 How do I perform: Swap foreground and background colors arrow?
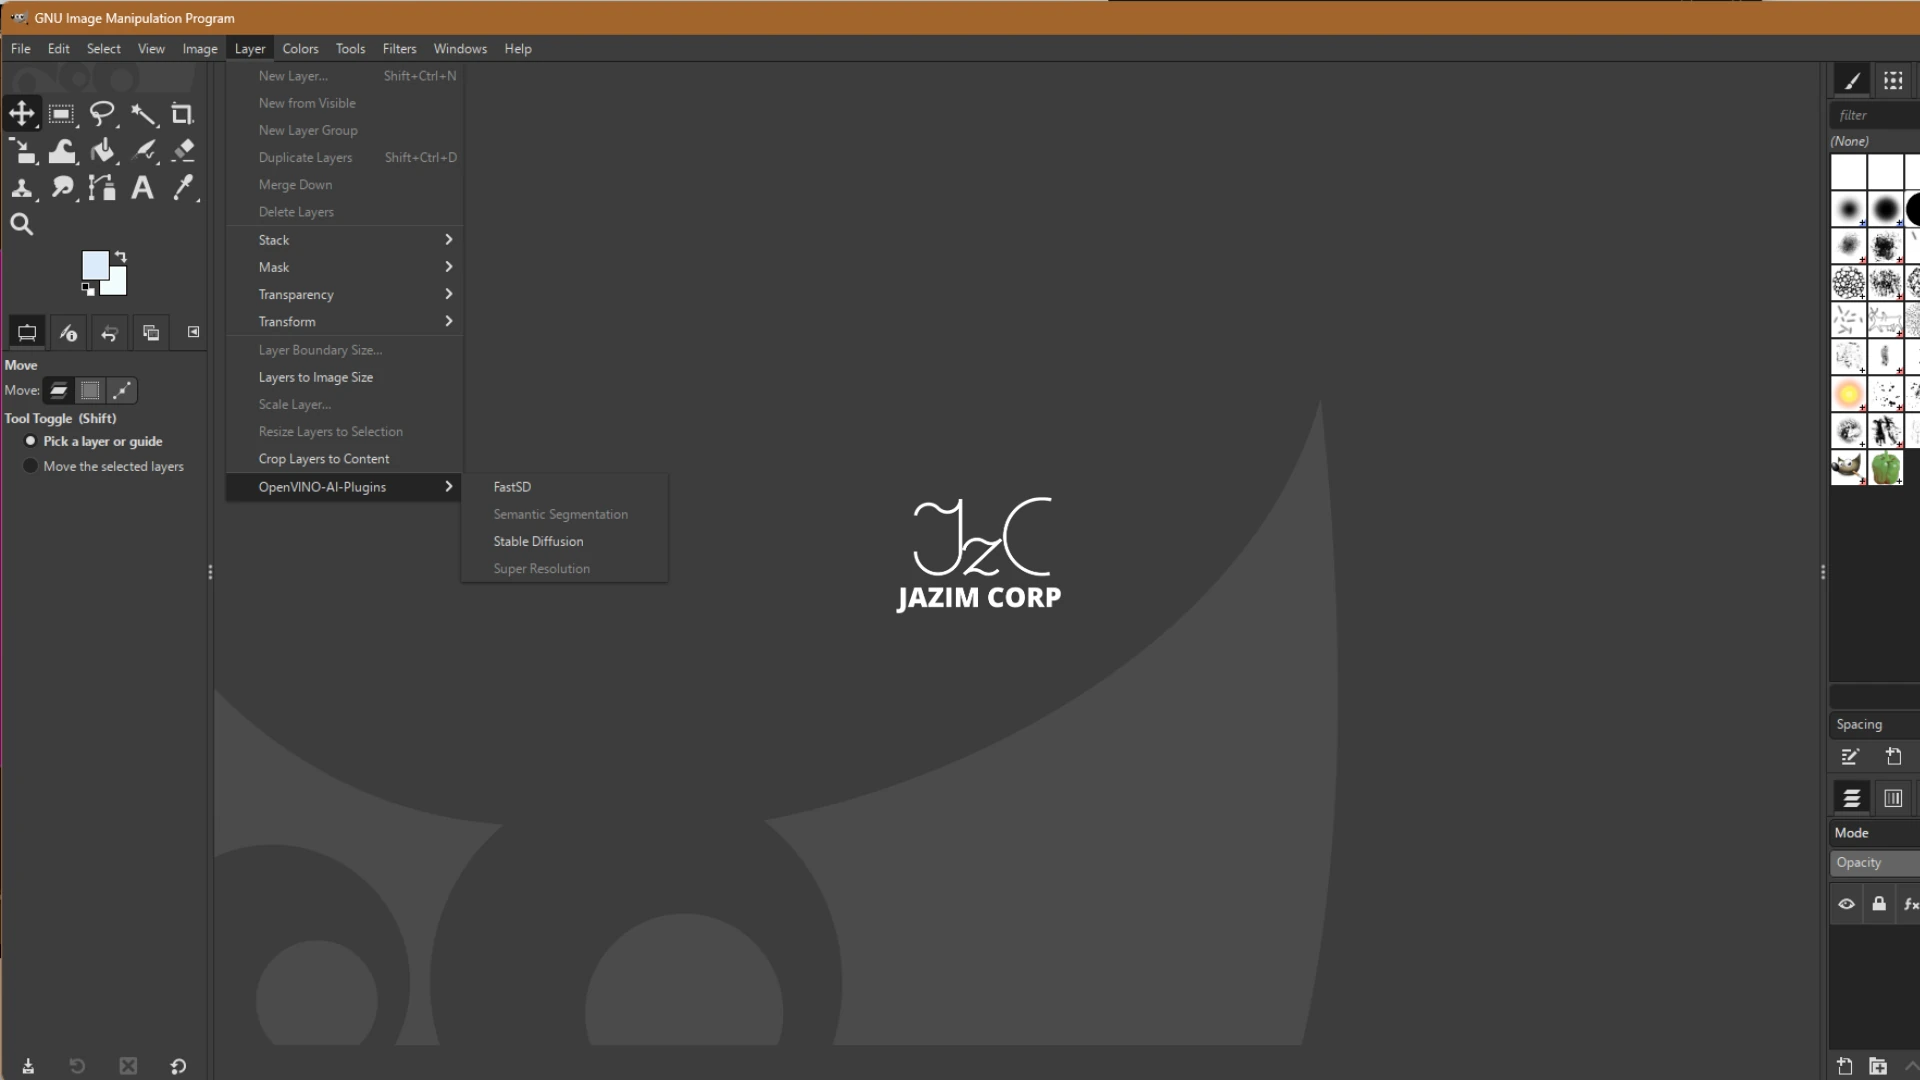coord(121,256)
